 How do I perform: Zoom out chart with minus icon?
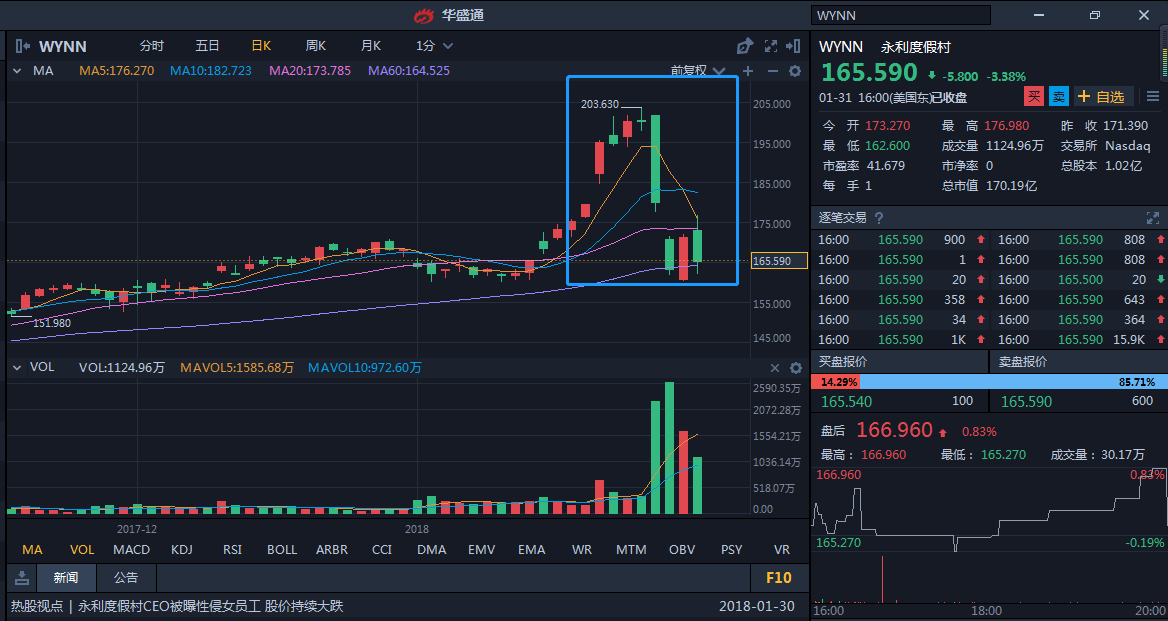pos(772,71)
